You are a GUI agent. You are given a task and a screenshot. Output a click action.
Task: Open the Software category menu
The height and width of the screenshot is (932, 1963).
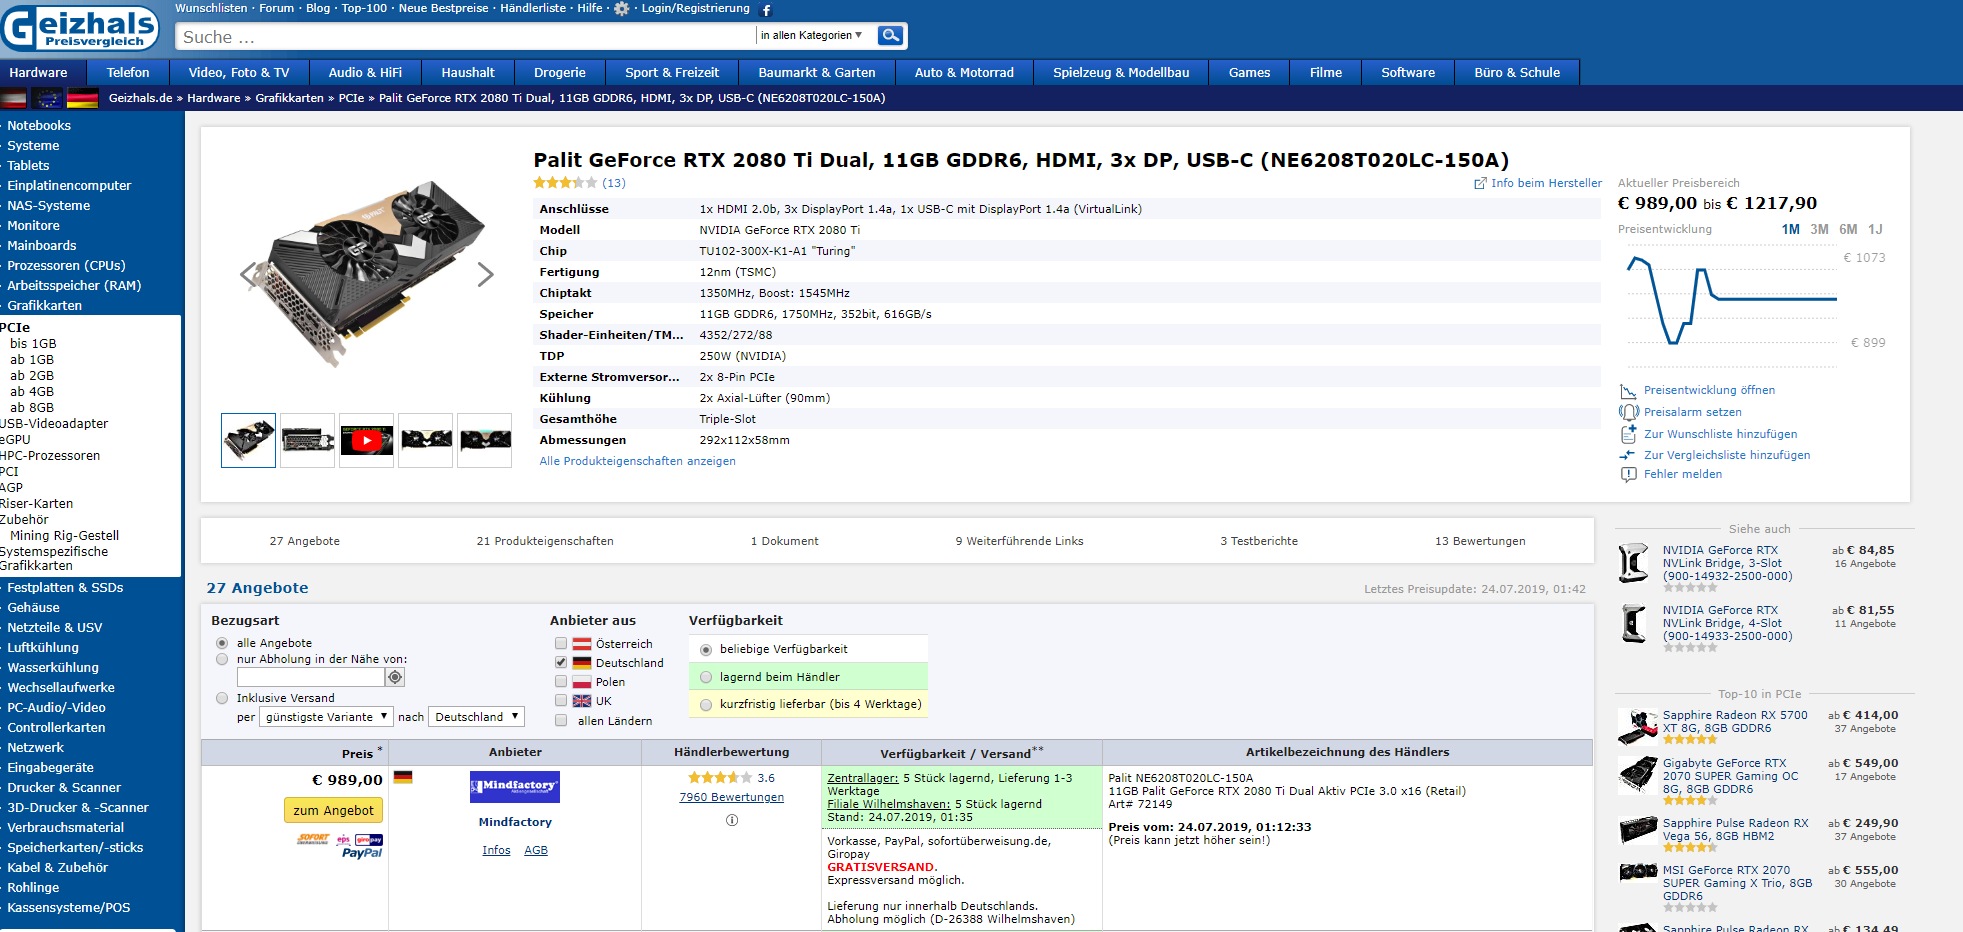tap(1408, 72)
